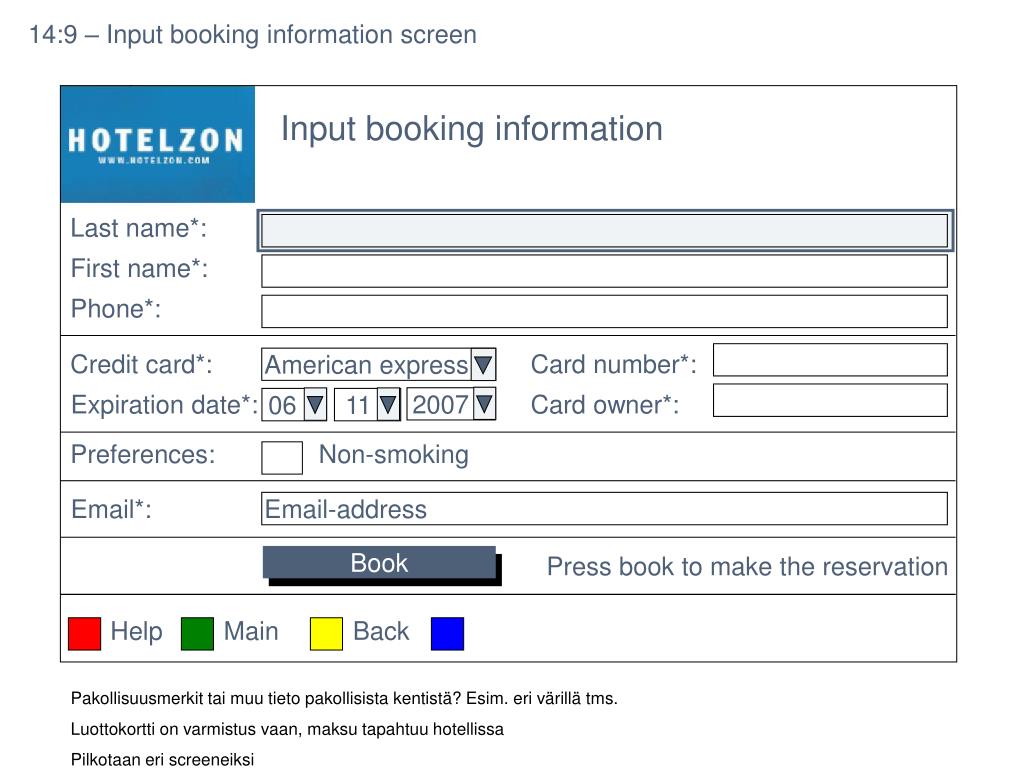1024x768 pixels.
Task: Click the Email-address input field
Action: pos(605,509)
